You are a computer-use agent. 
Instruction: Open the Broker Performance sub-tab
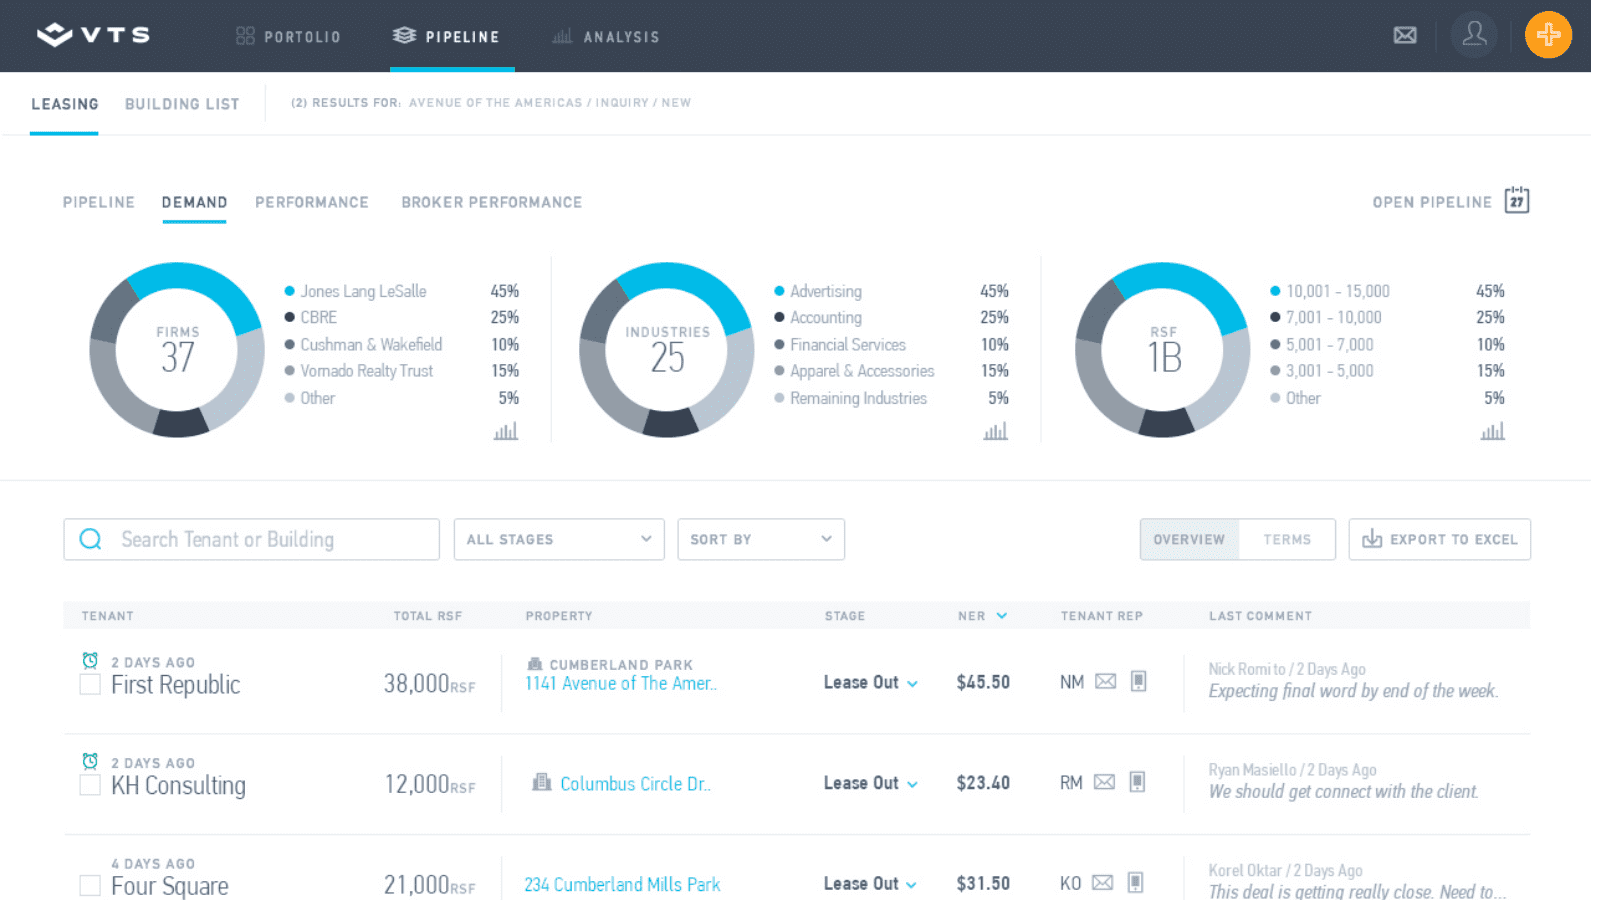point(492,202)
